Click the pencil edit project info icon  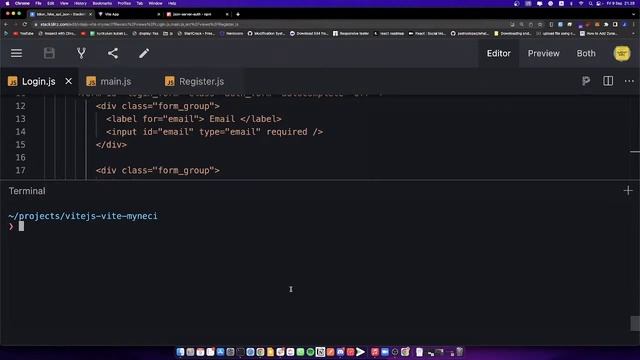(x=144, y=53)
